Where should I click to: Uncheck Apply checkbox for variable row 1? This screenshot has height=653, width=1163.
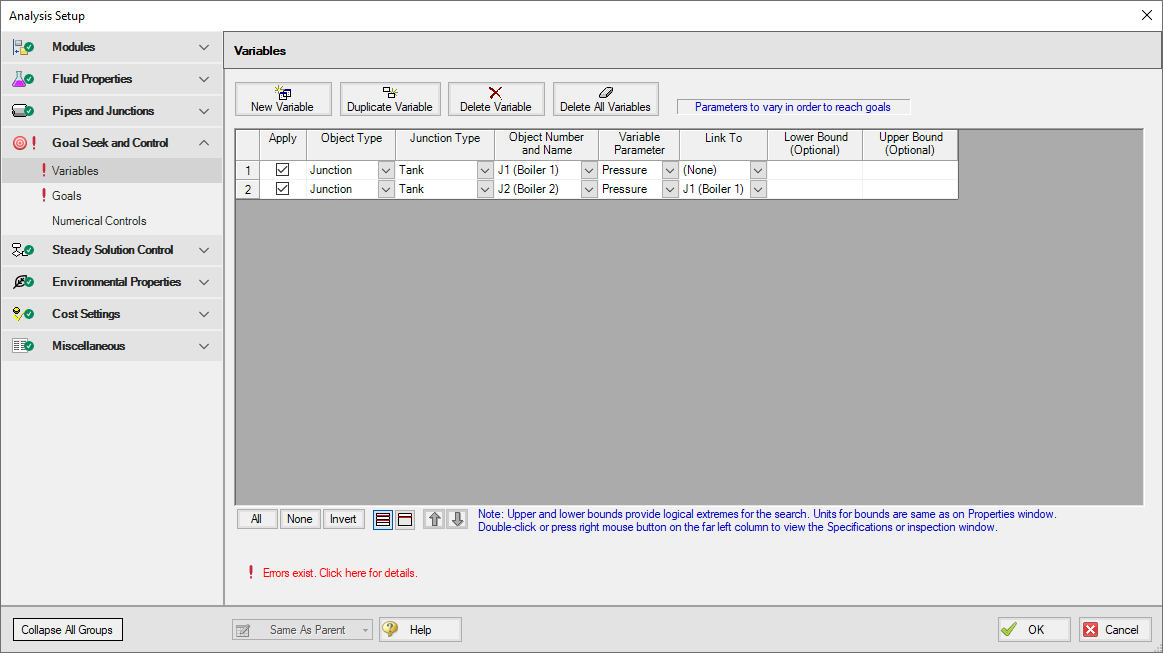pos(283,170)
